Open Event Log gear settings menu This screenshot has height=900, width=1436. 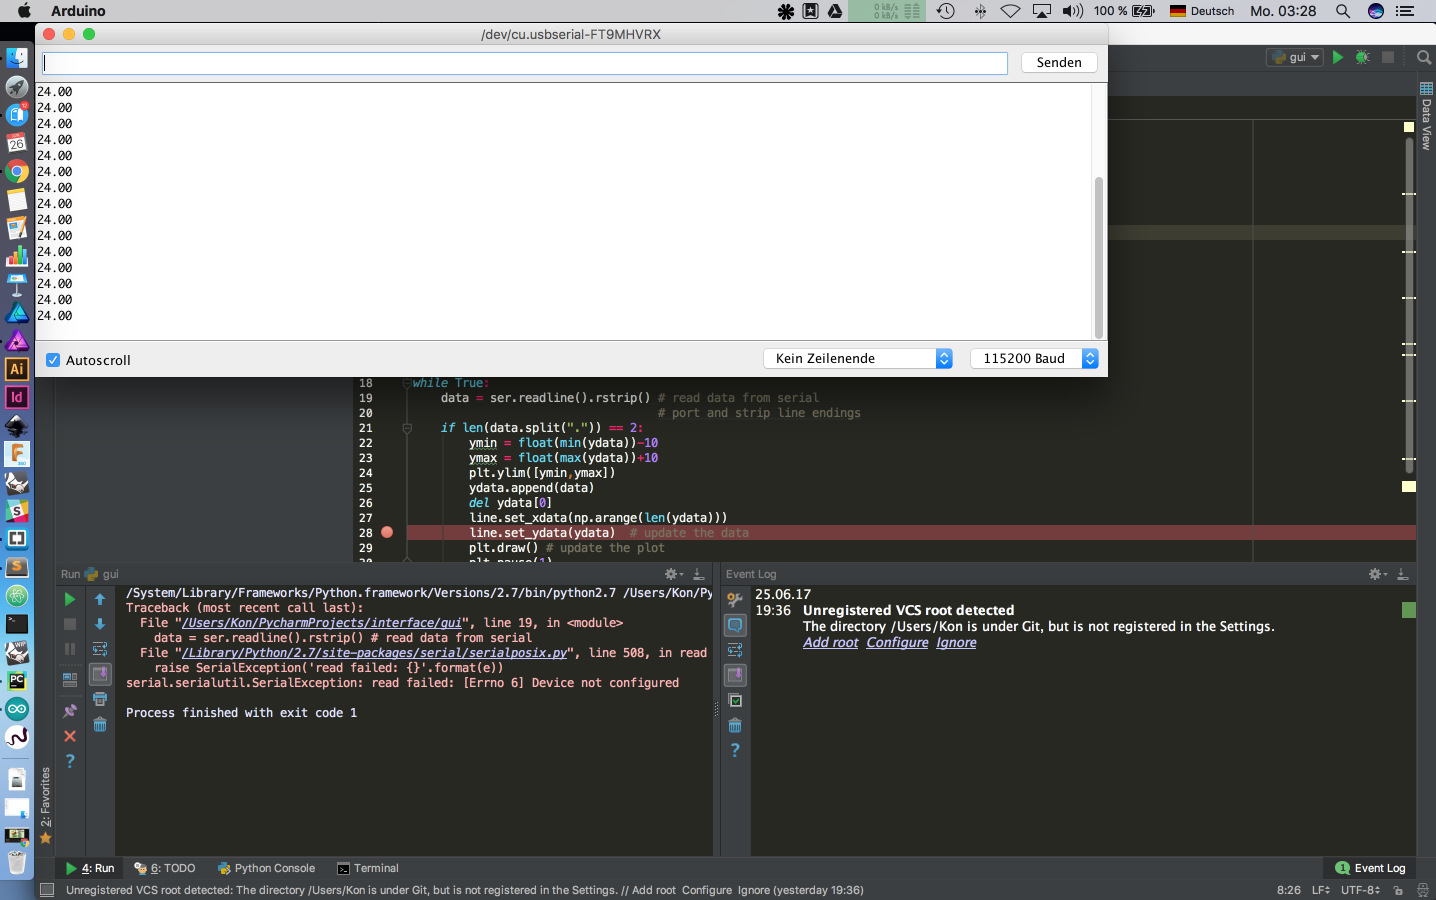(x=1377, y=574)
